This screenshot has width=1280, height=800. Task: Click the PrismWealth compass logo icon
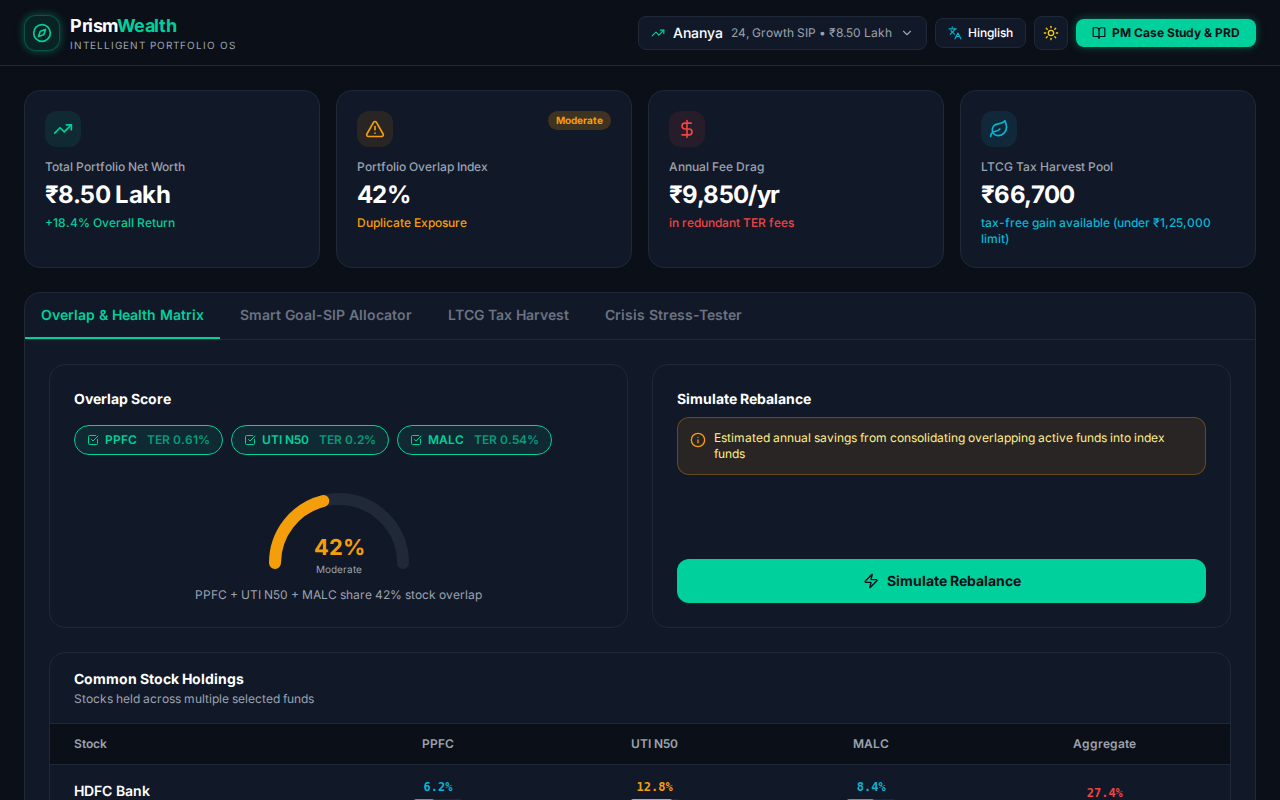[x=41, y=33]
